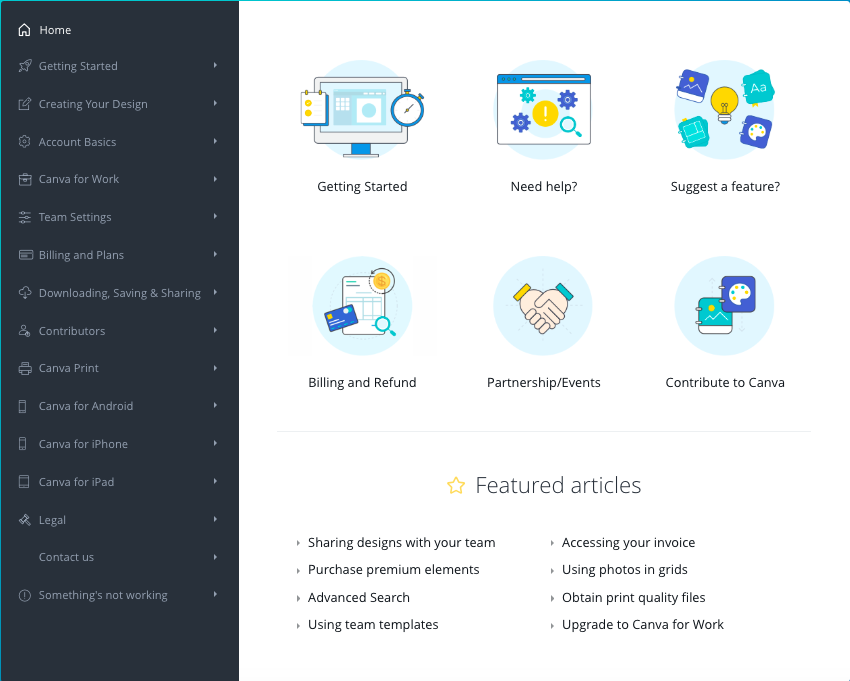Click the cloud icon for Downloading, Saving & Sharing
Screen dimensions: 850x681
[x=25, y=293]
